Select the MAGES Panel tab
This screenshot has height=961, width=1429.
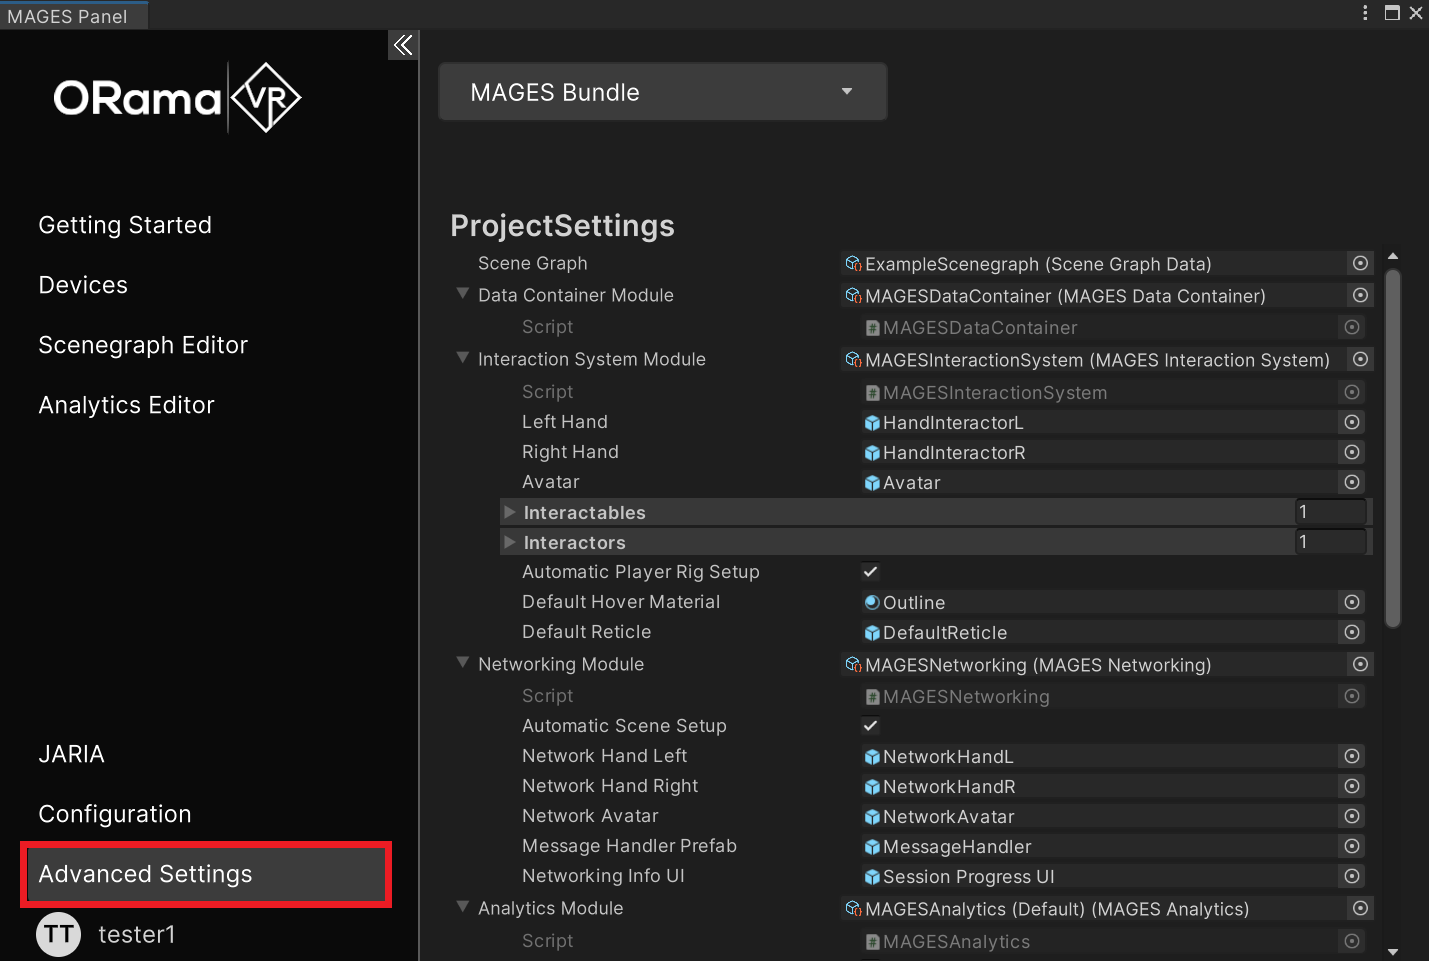74,16
